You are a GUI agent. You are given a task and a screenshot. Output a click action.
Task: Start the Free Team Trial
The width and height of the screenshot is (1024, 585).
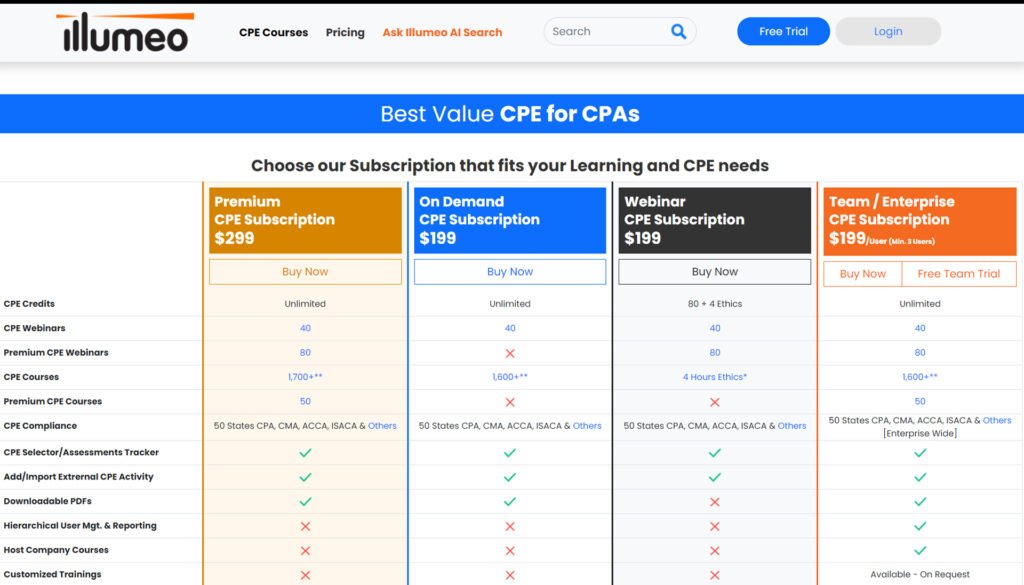click(959, 274)
